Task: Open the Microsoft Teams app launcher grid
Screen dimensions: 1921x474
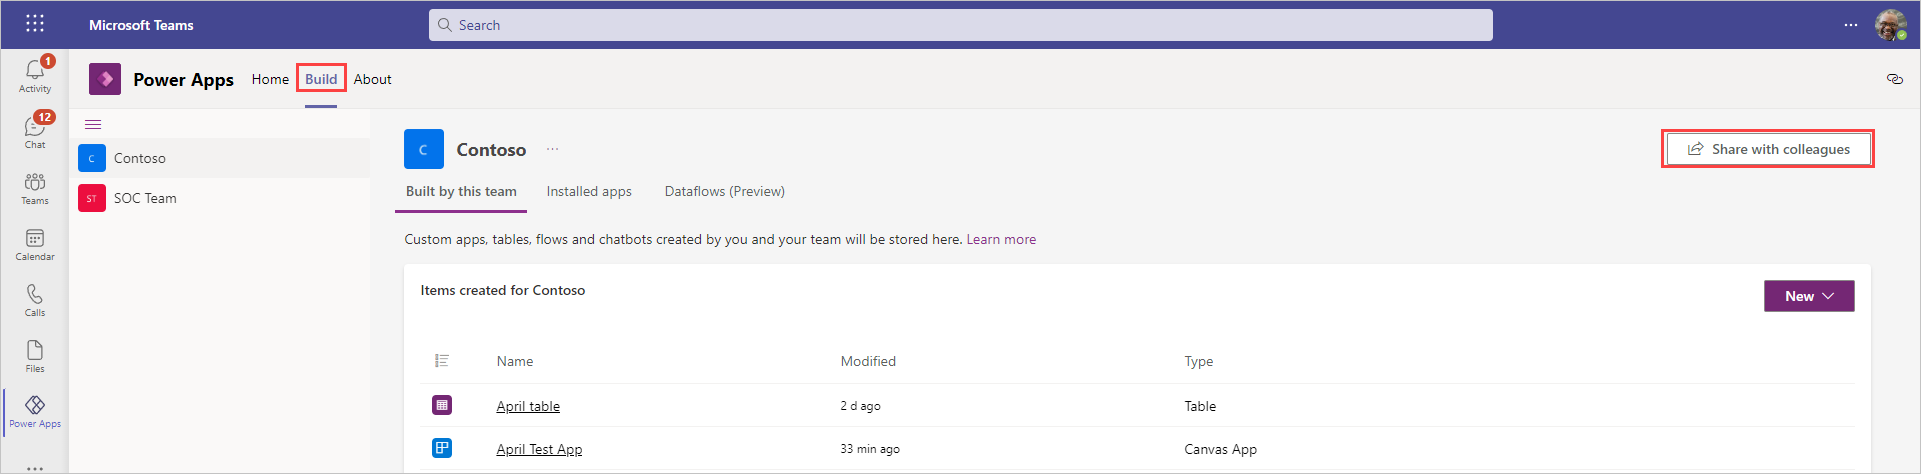Action: 35,24
